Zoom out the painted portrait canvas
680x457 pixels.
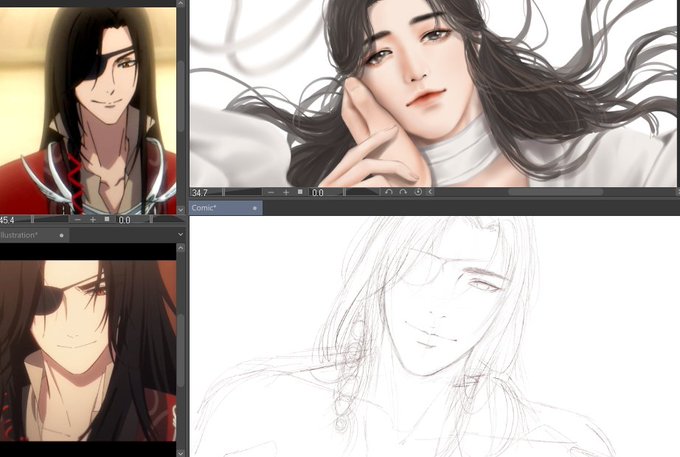[271, 192]
